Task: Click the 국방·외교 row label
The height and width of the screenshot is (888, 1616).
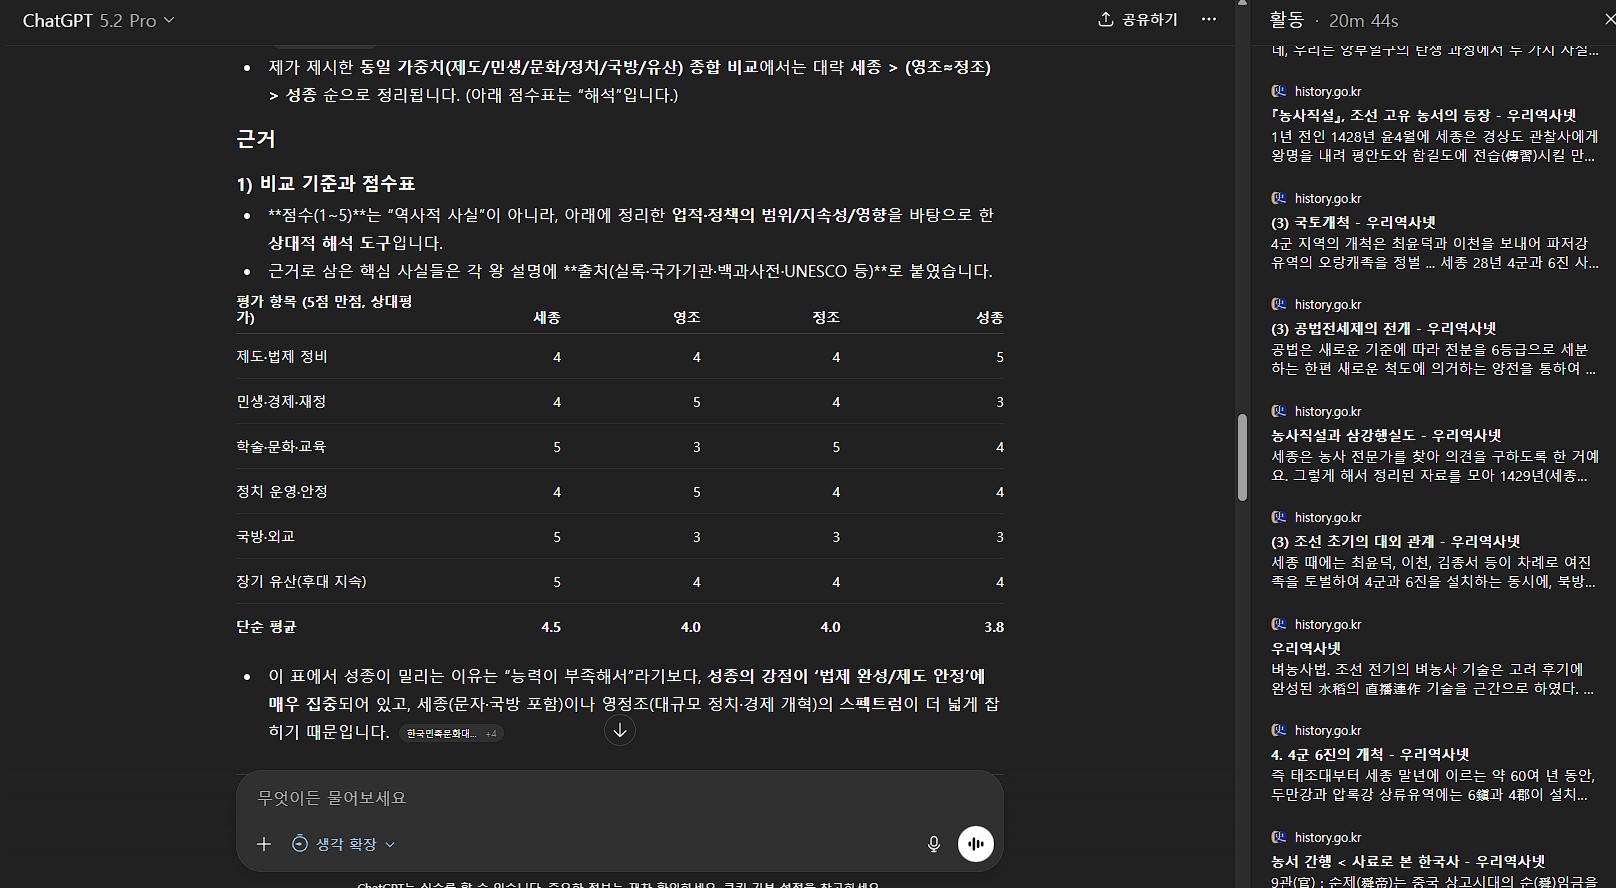Action: point(265,537)
